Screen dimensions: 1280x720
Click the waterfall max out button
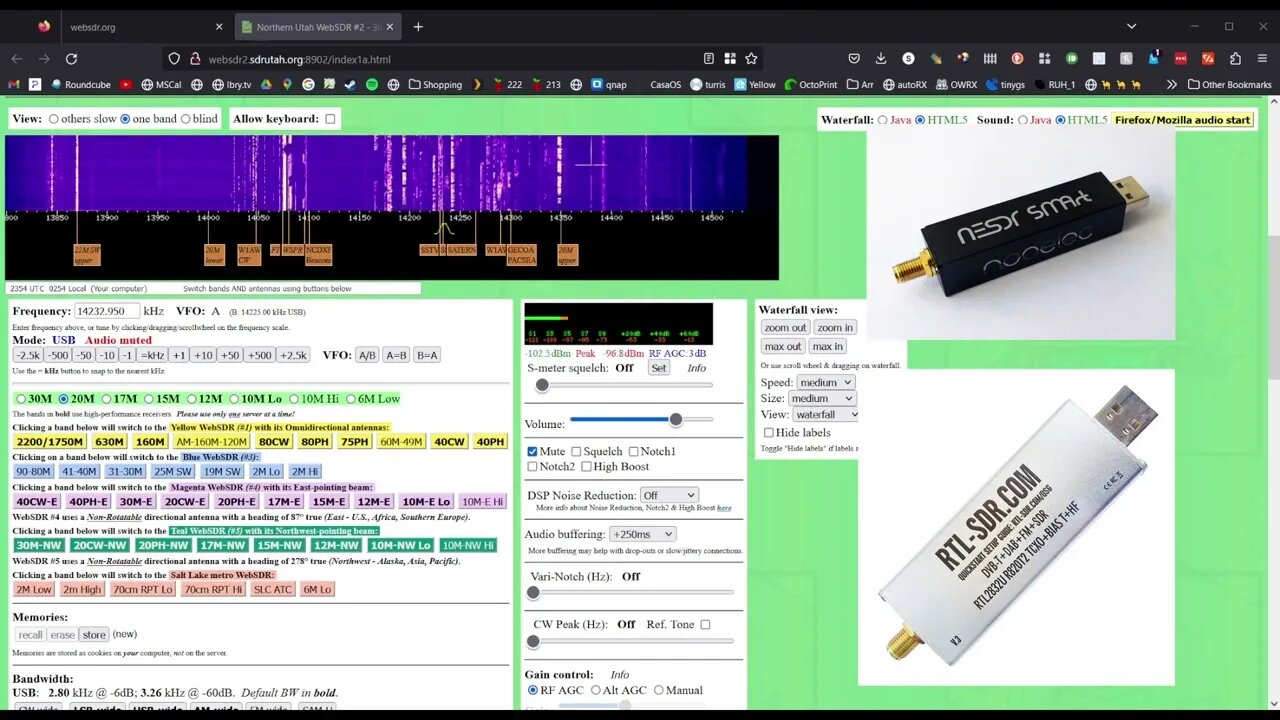782,346
